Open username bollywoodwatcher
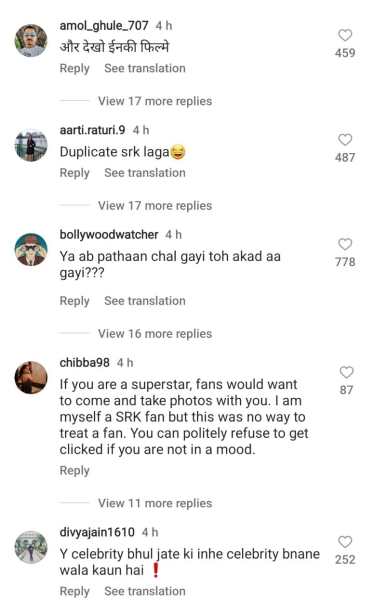The height and width of the screenshot is (616, 374). pos(109,235)
